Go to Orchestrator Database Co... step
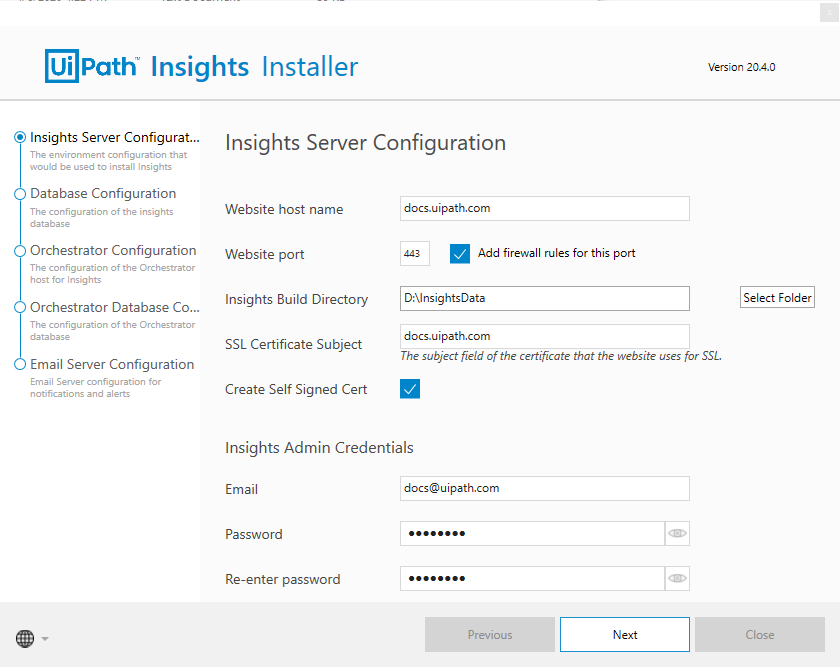The image size is (840, 667). [x=115, y=308]
